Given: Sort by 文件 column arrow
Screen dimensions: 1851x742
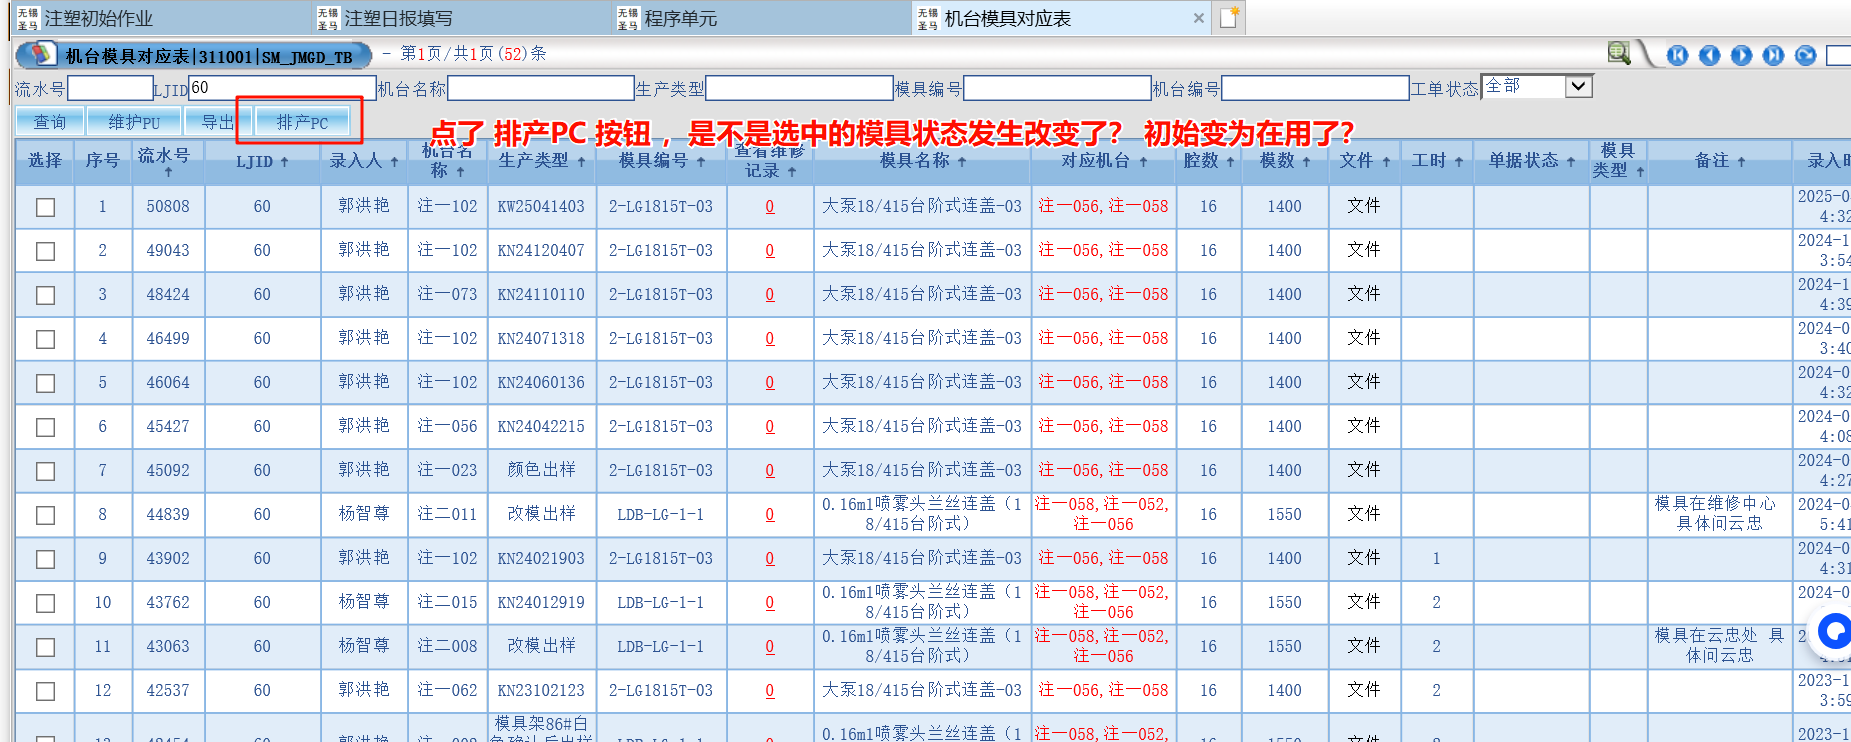Looking at the screenshot, I should pos(1387,161).
